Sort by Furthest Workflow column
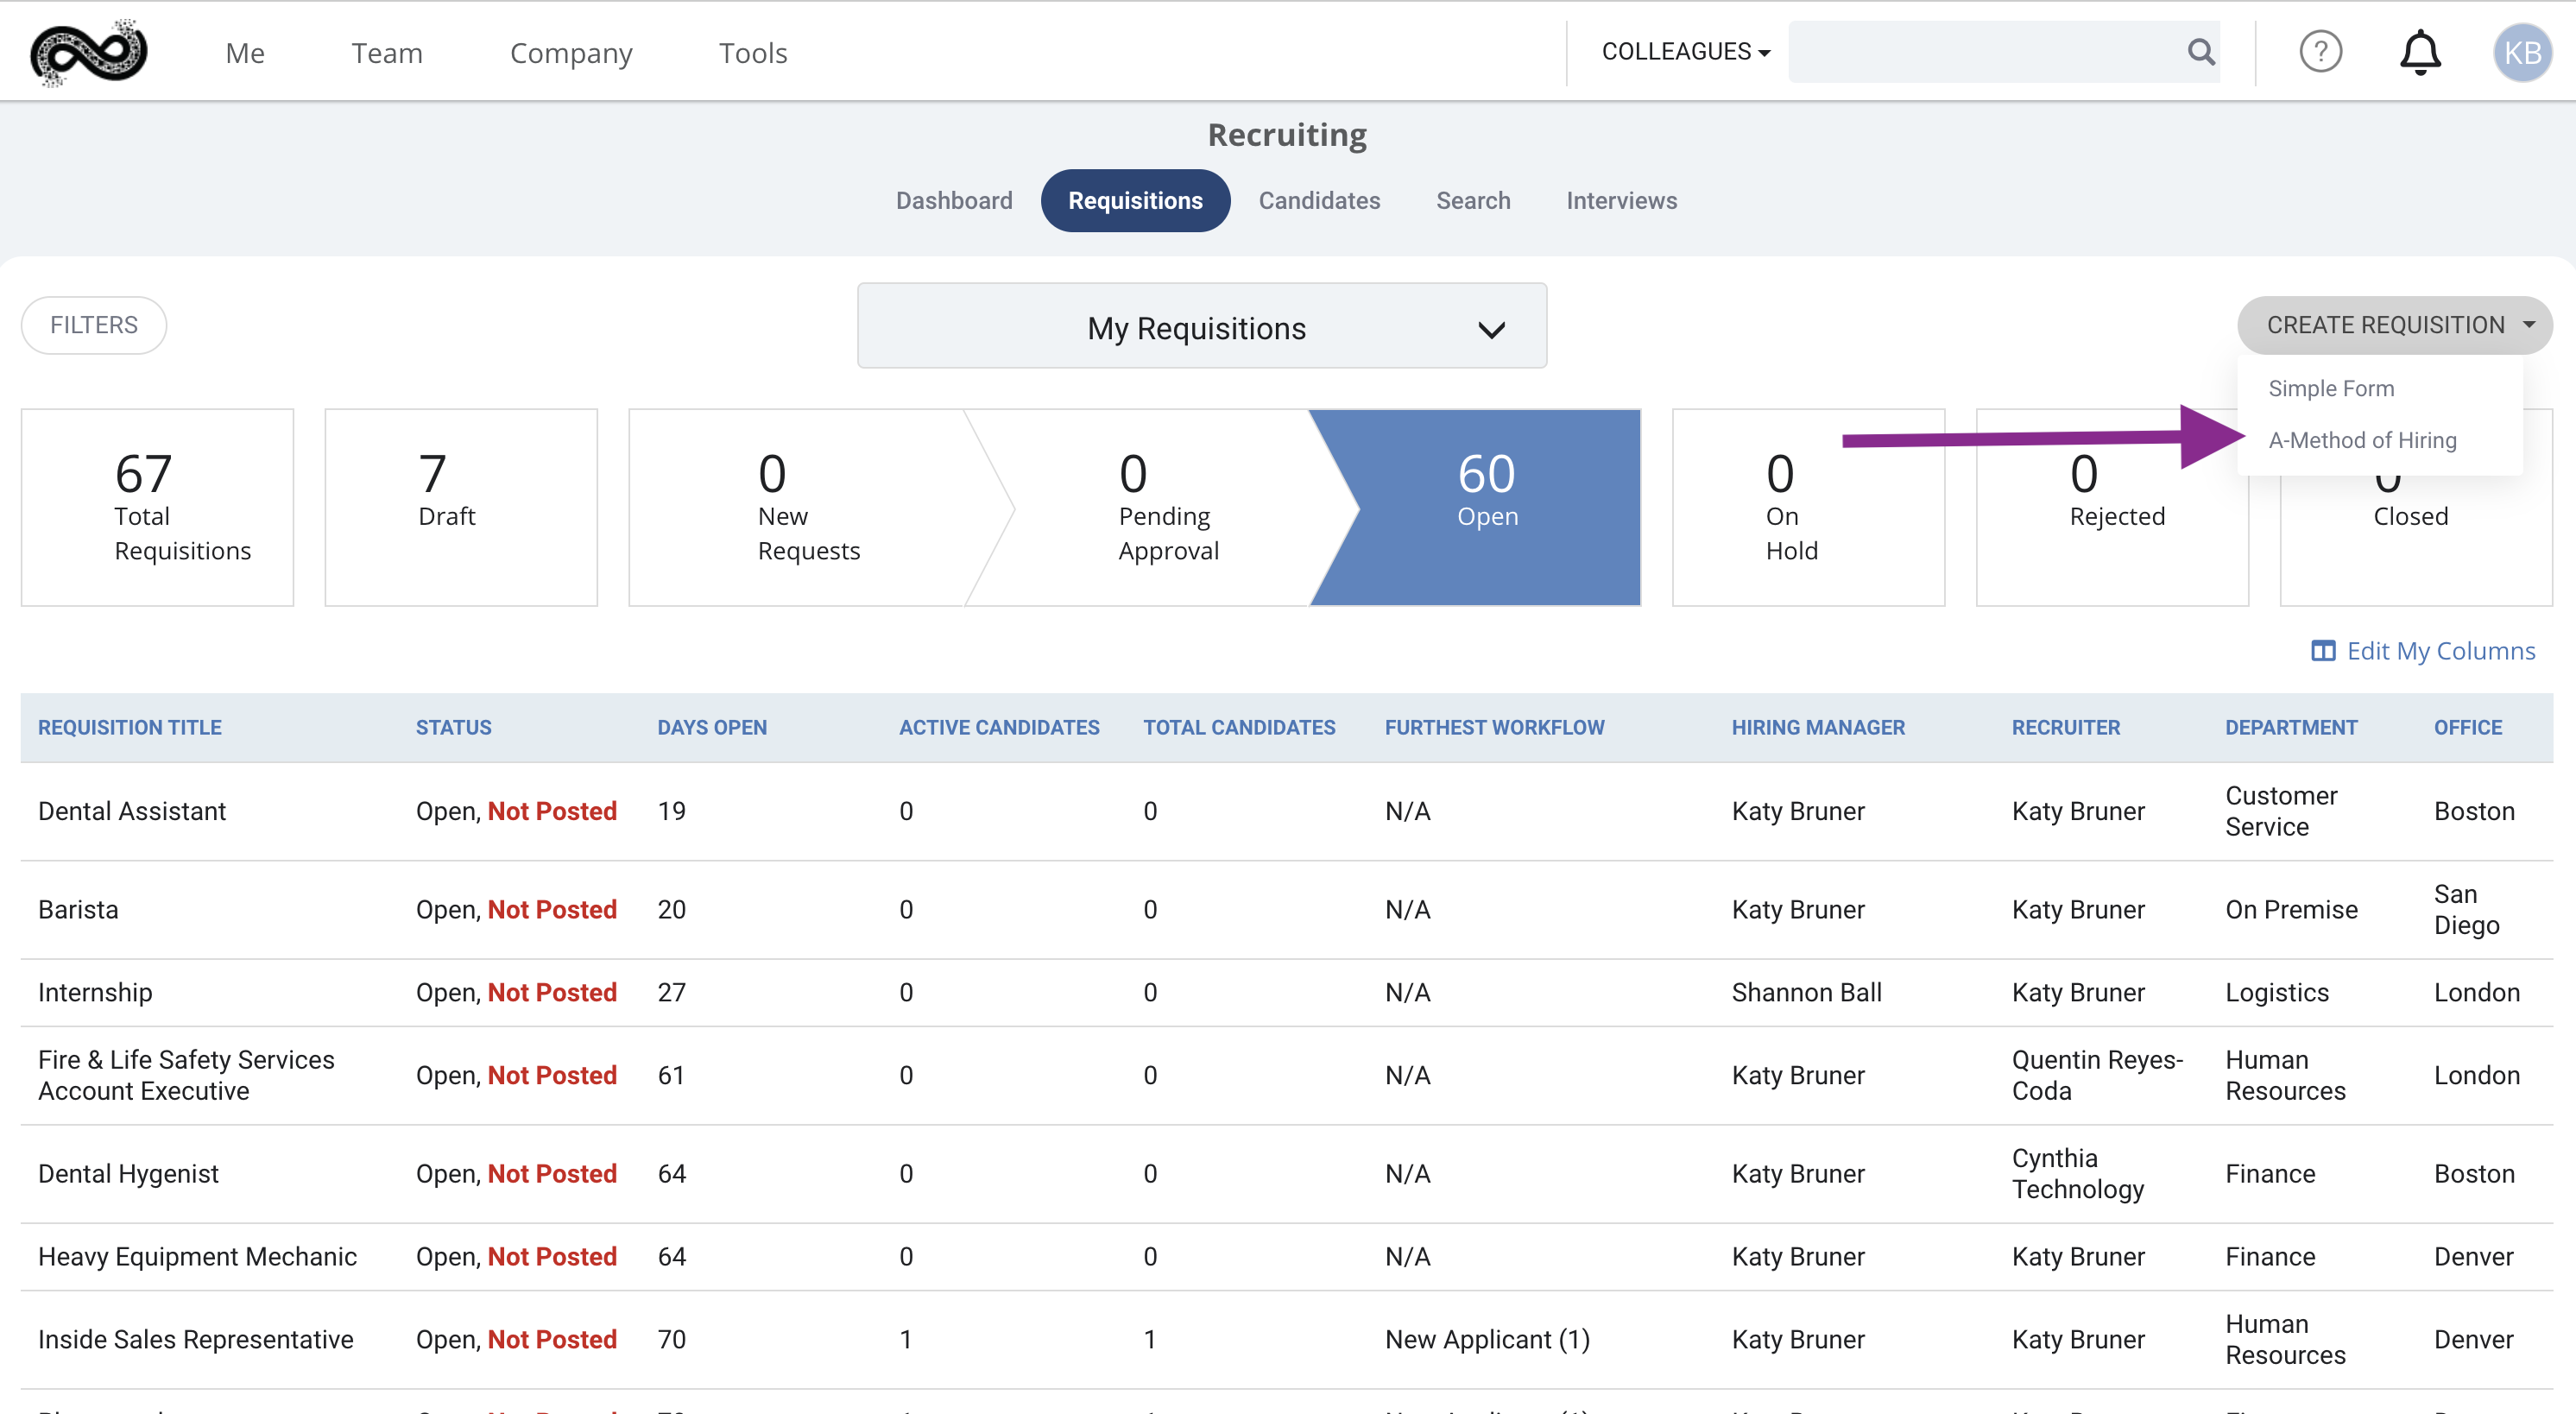This screenshot has width=2576, height=1414. 1494,727
